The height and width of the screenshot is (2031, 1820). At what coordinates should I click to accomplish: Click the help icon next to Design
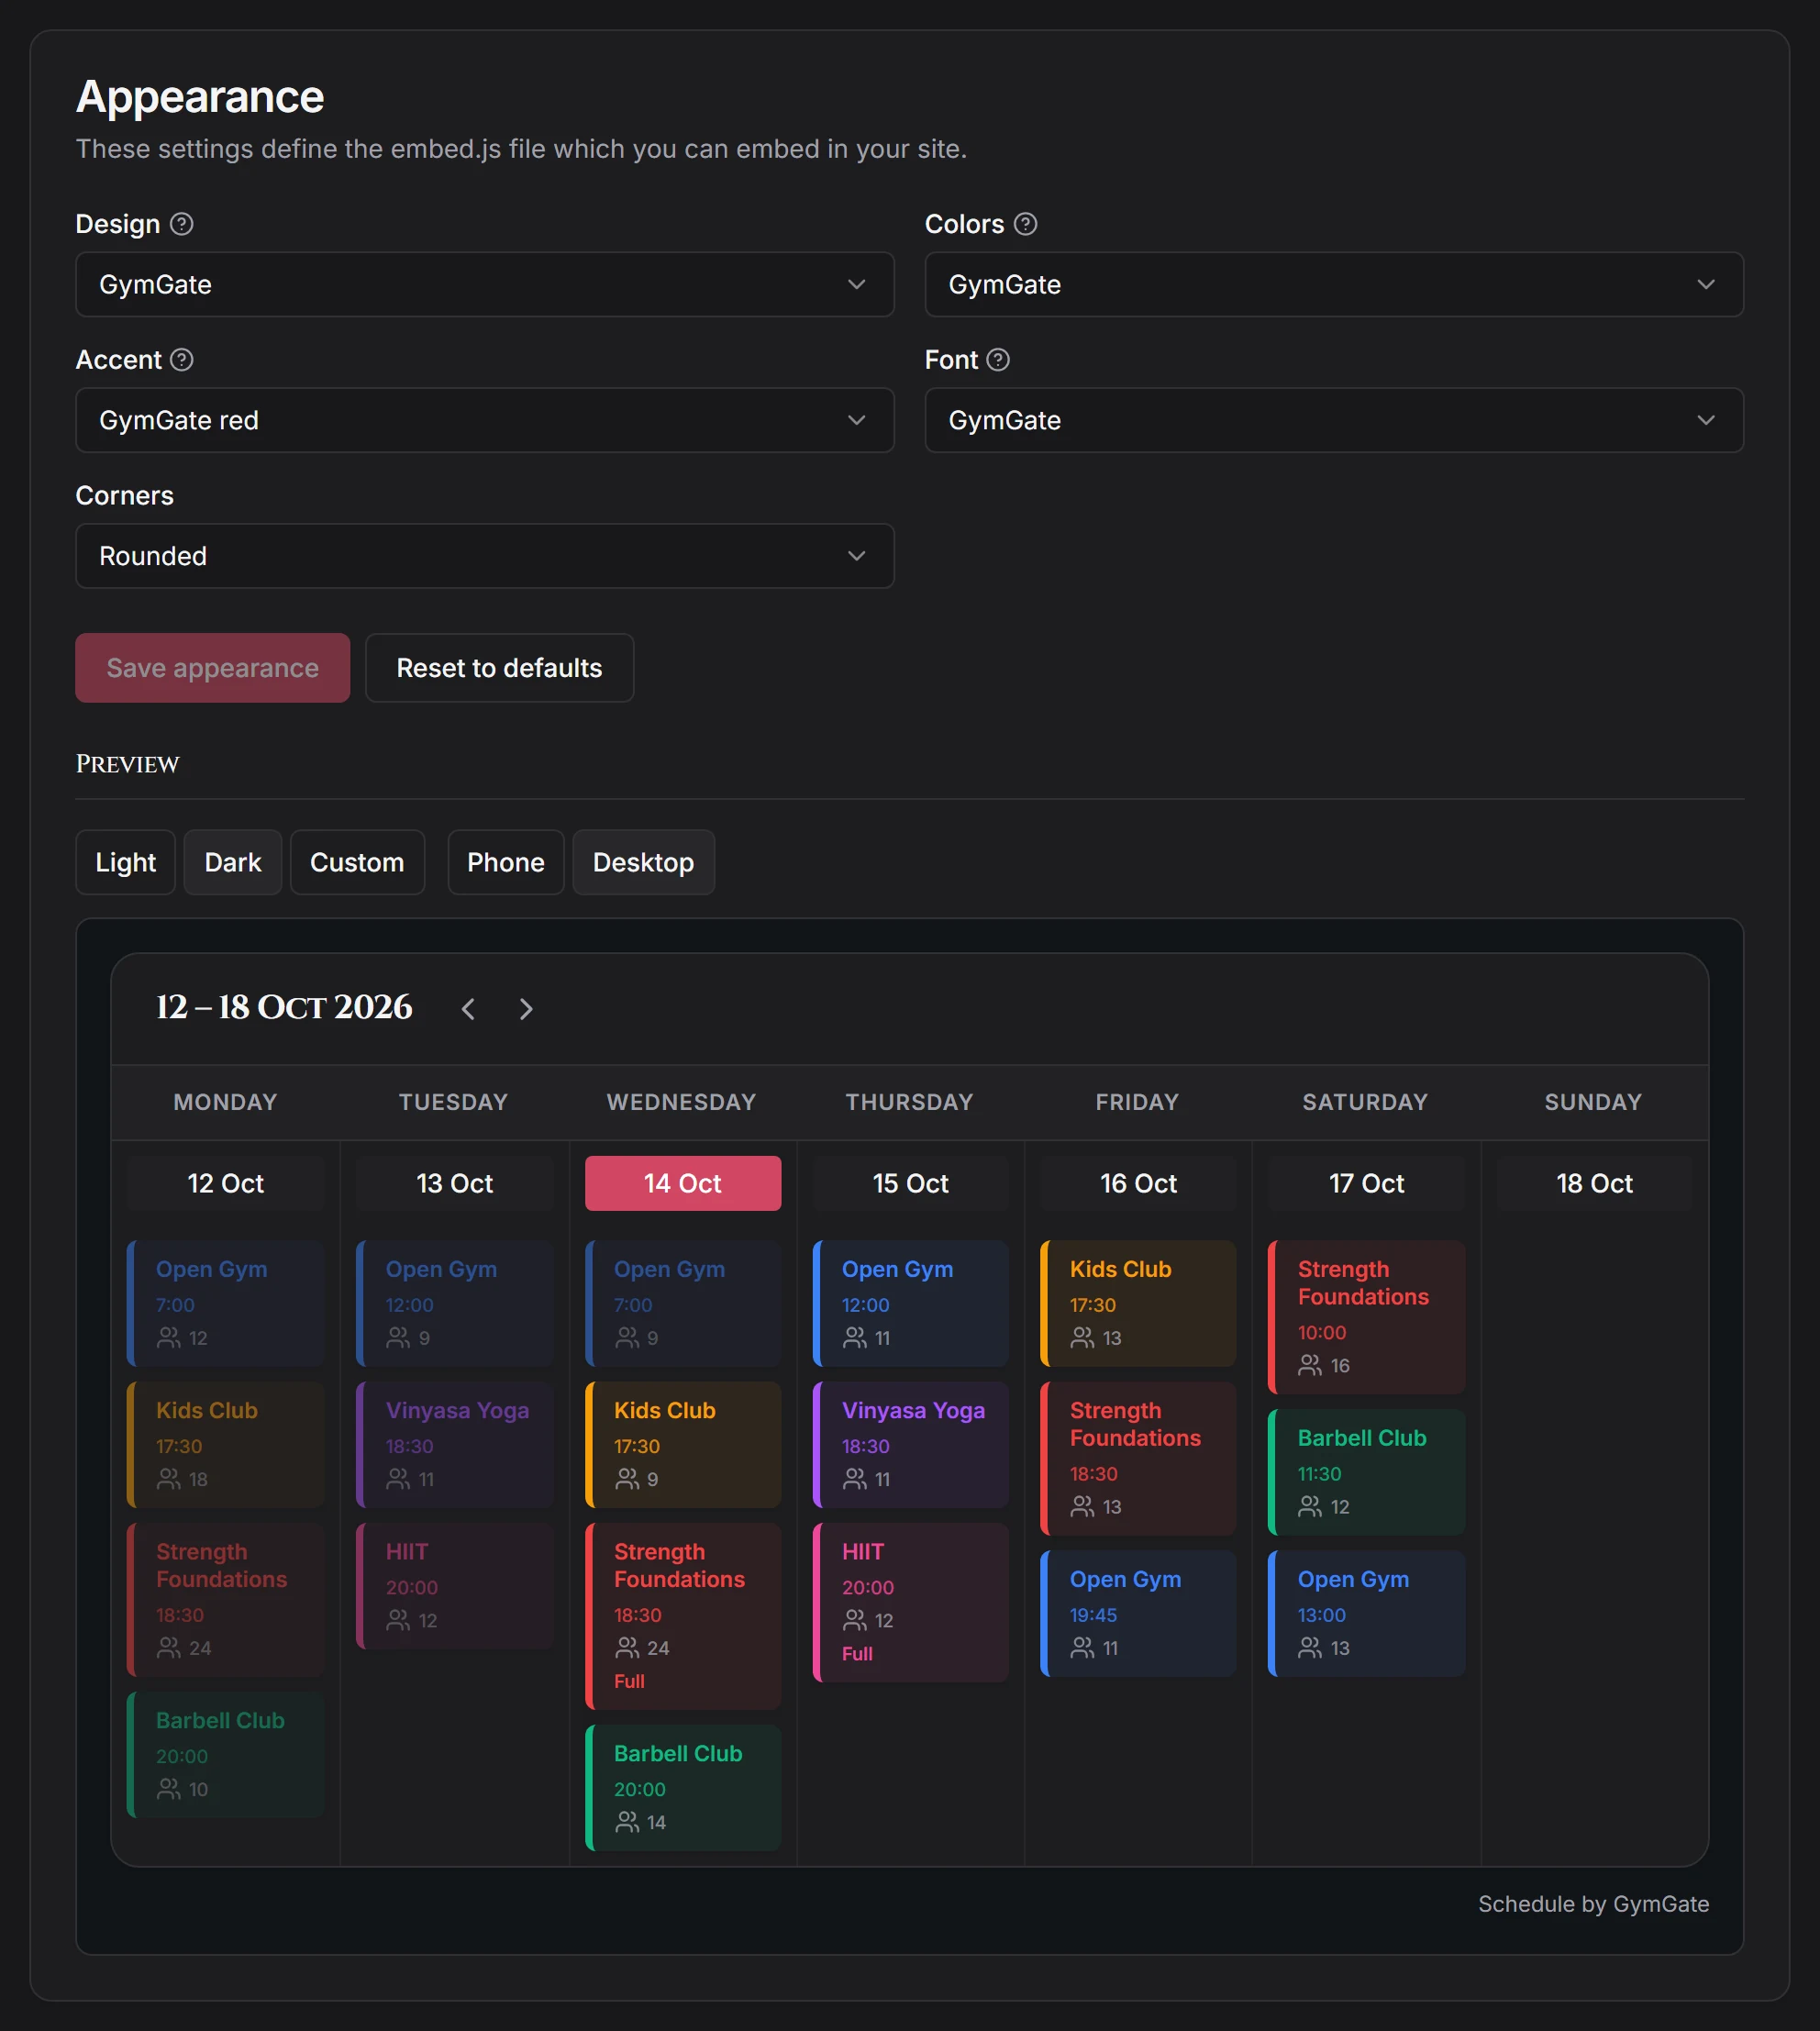pyautogui.click(x=181, y=224)
